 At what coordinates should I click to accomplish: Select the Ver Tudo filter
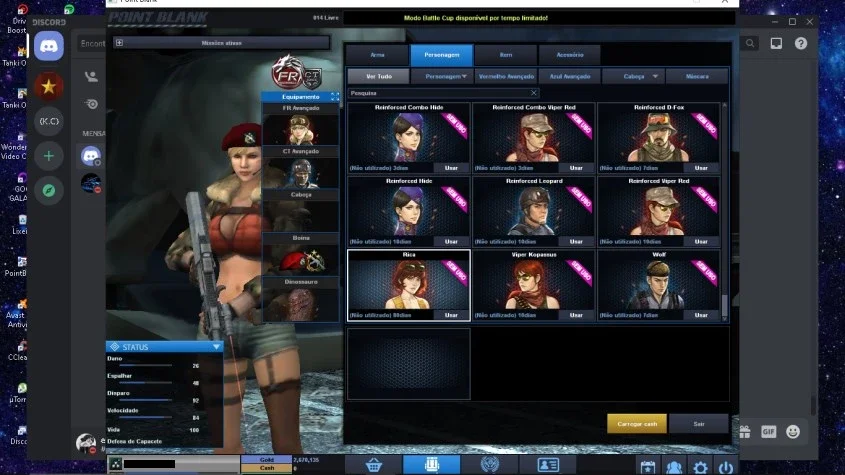pyautogui.click(x=379, y=77)
